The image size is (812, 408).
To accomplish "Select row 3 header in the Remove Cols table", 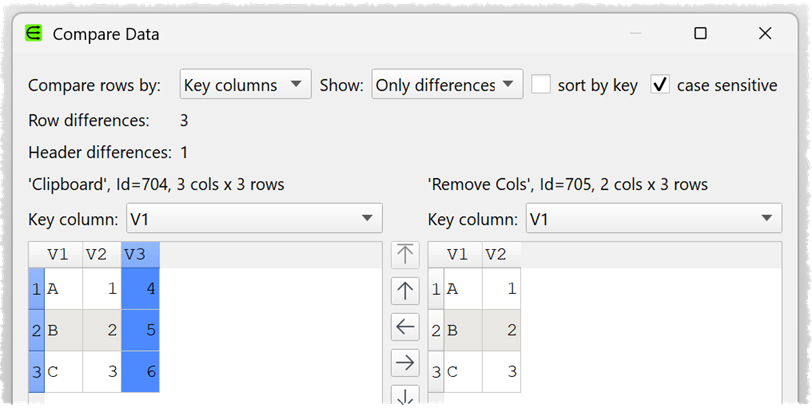I will [436, 372].
